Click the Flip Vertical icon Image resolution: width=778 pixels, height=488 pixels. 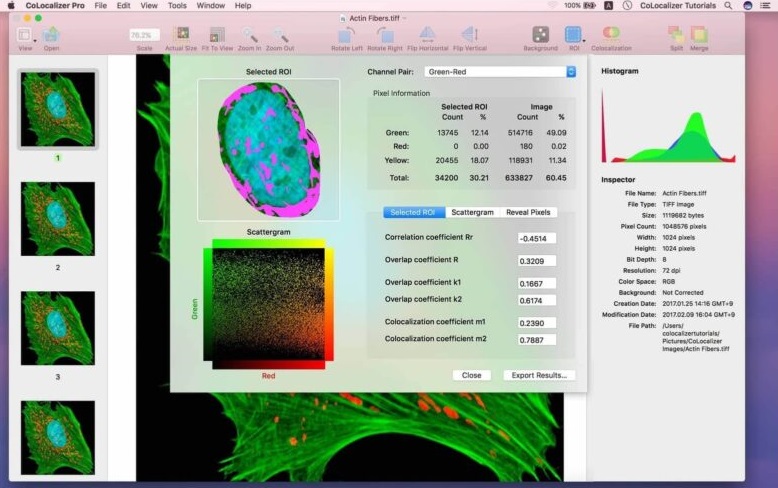[x=469, y=34]
